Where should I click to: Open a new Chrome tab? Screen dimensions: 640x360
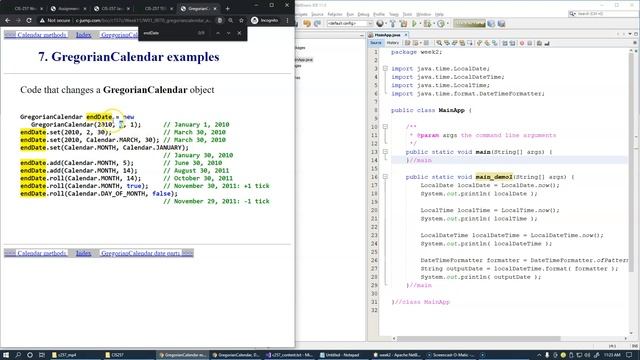[227, 8]
